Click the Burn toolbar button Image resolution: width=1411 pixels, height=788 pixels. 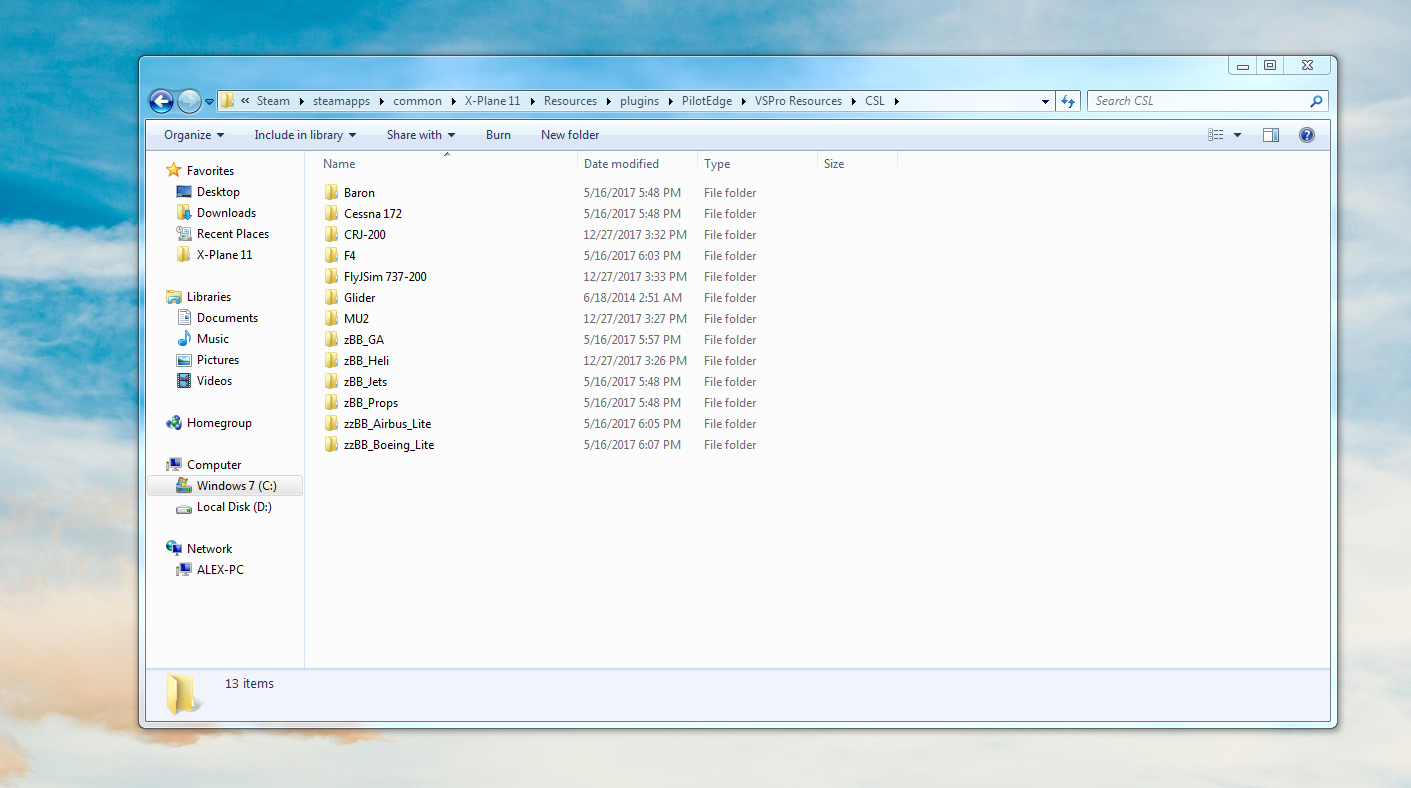(498, 135)
